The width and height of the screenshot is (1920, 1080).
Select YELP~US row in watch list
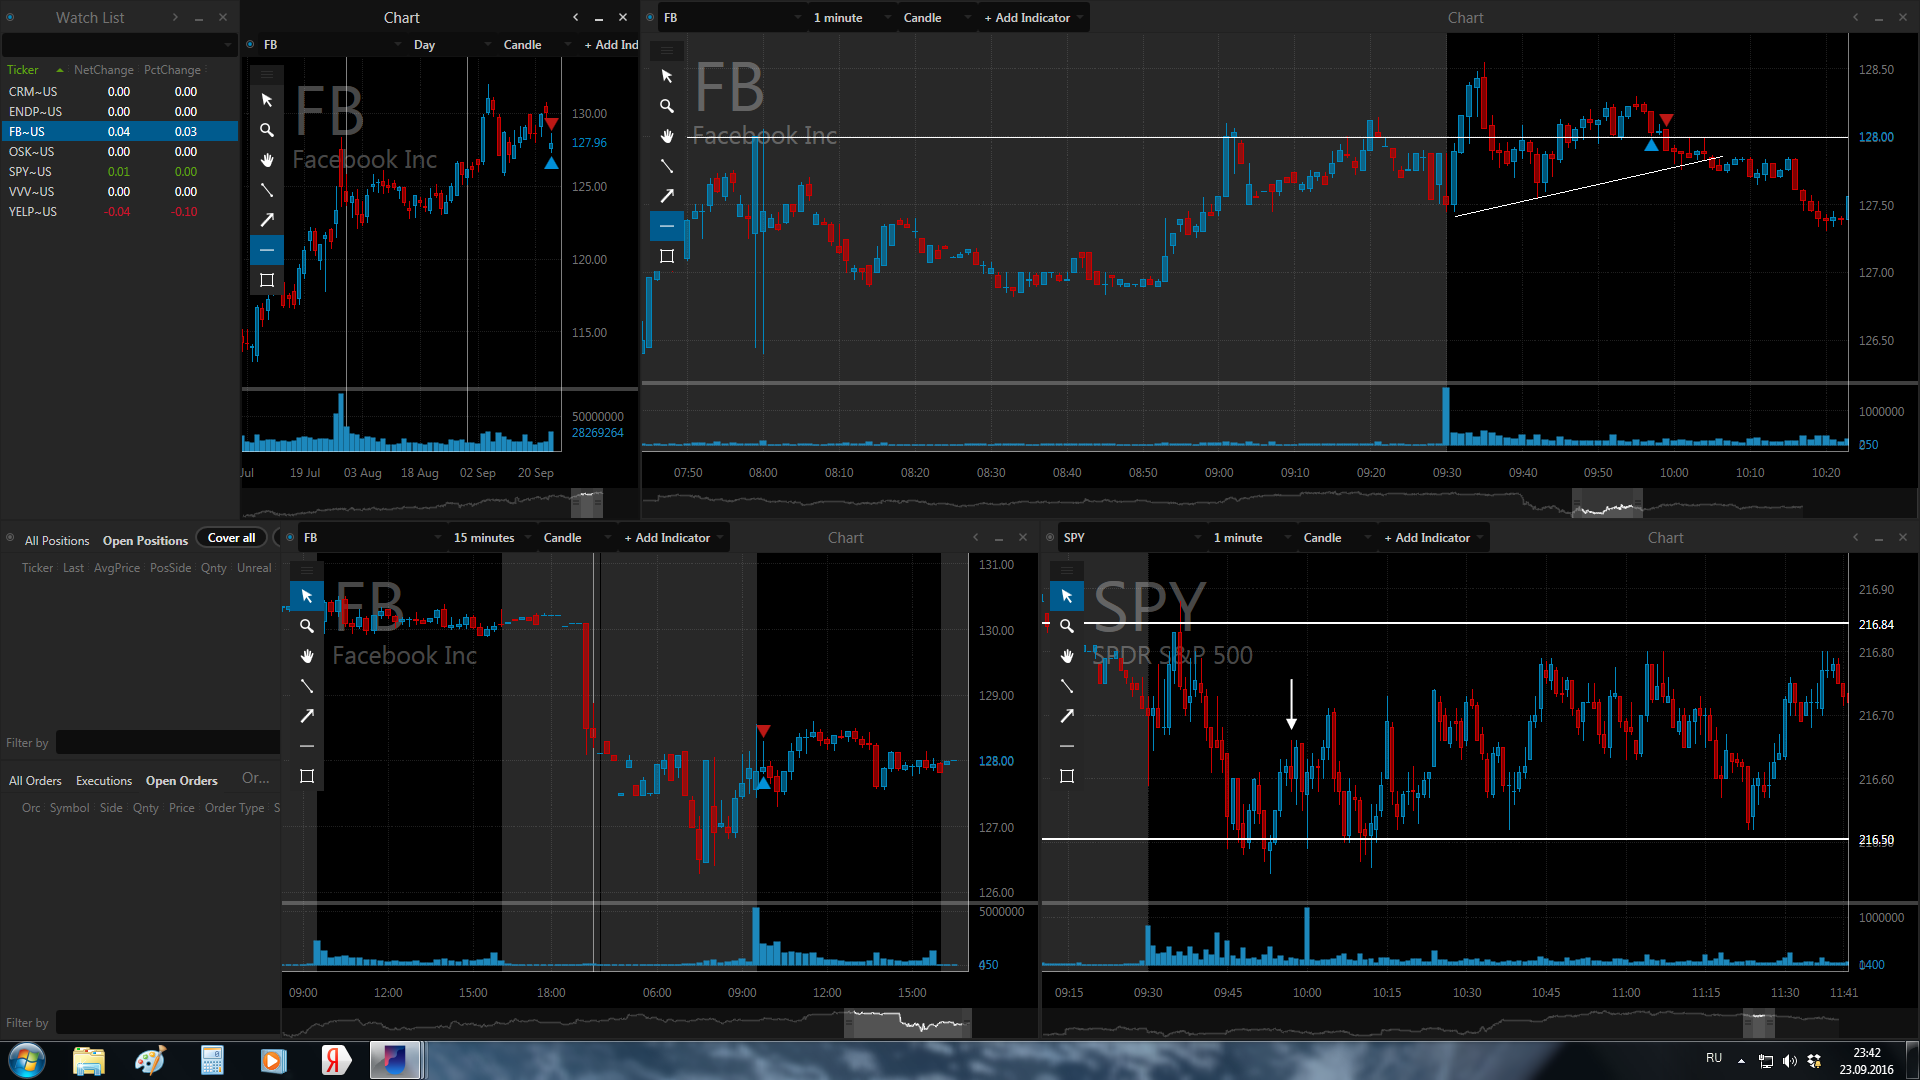119,212
